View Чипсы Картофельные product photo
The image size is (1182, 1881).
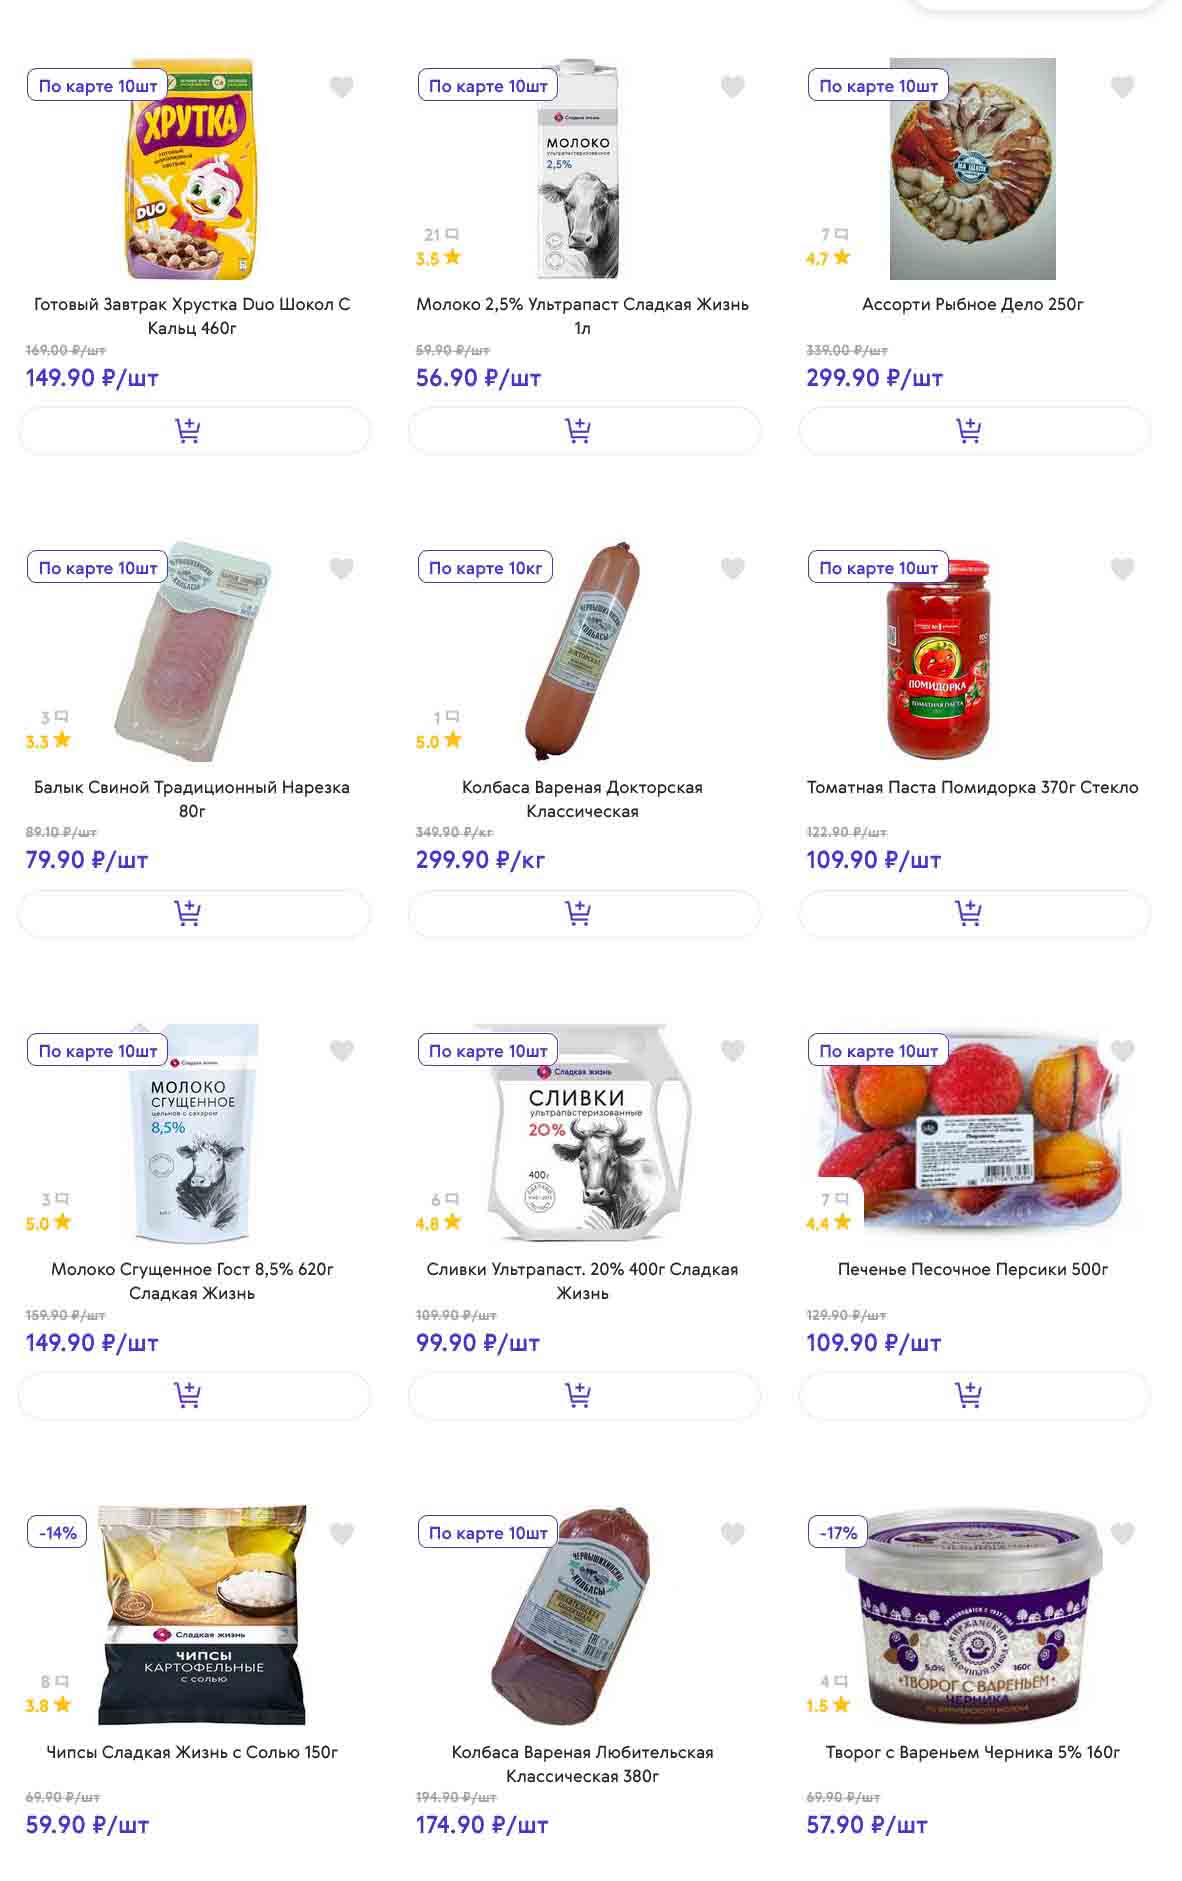click(202, 1614)
